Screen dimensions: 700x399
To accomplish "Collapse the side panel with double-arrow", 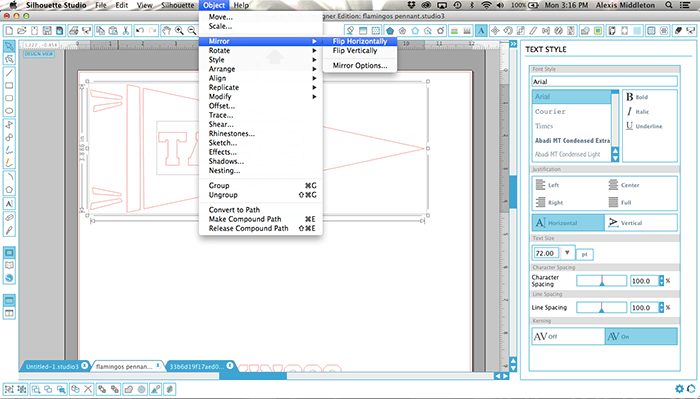I will [513, 44].
